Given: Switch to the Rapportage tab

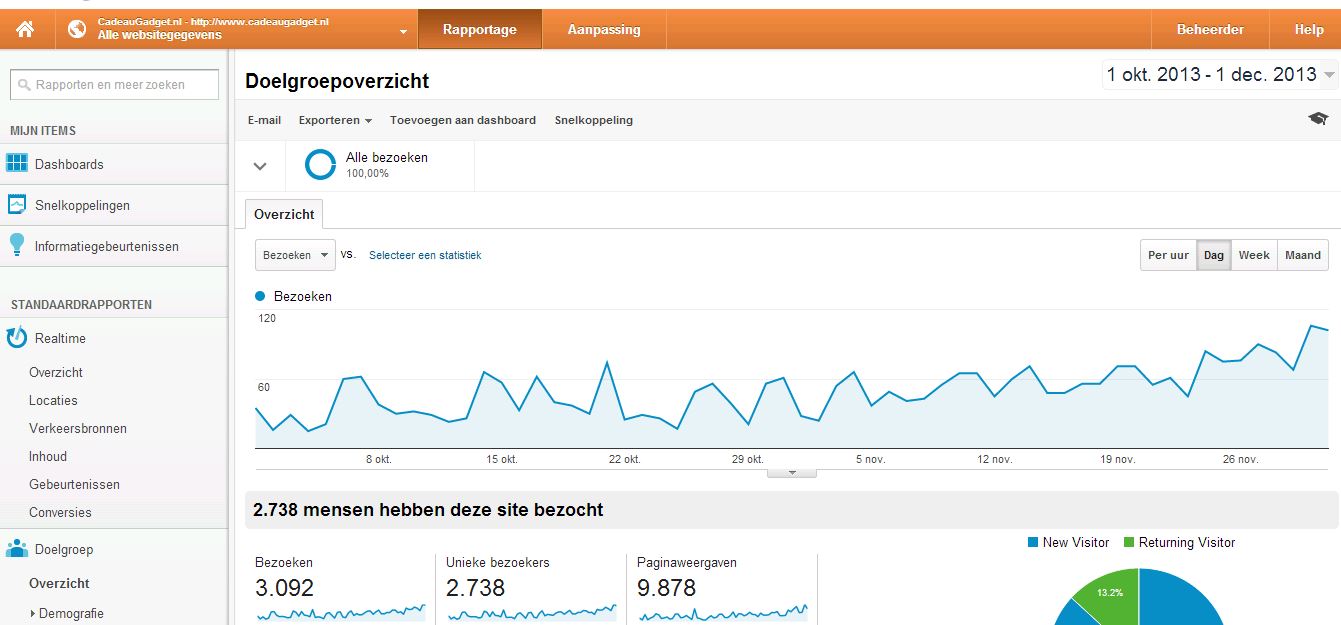Looking at the screenshot, I should pyautogui.click(x=480, y=29).
